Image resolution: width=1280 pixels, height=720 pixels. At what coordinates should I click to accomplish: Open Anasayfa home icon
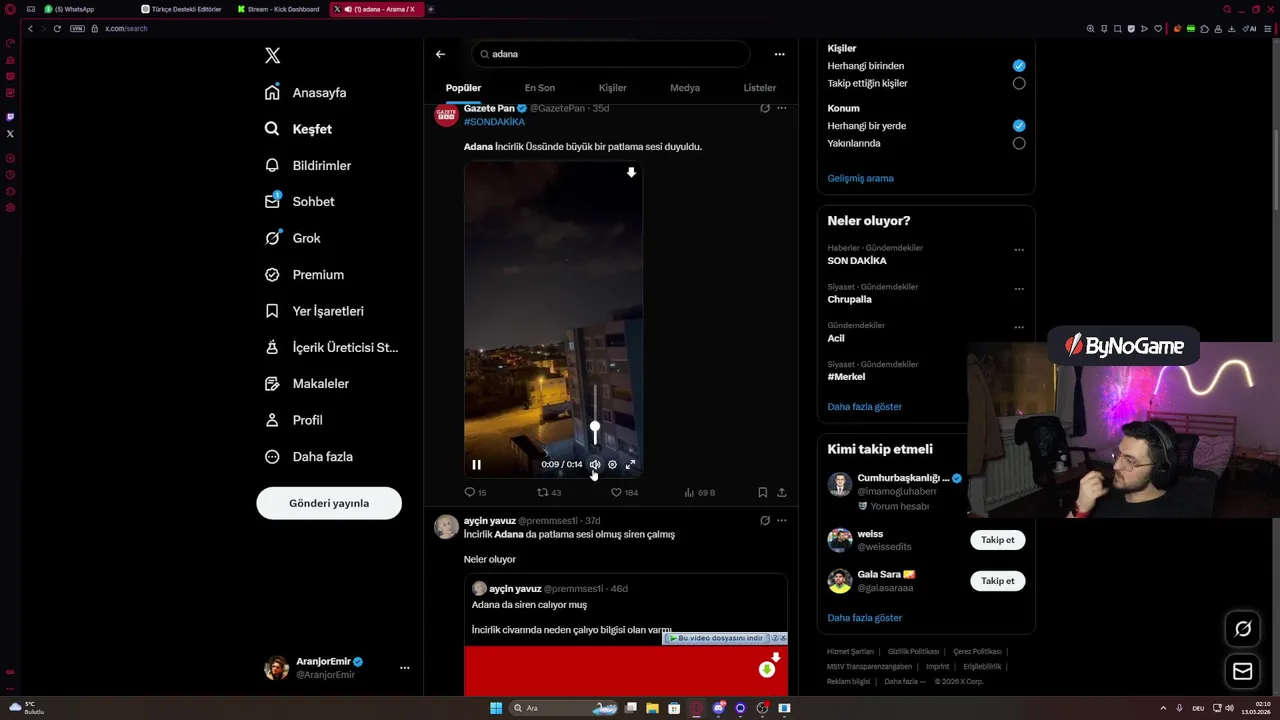coord(272,92)
